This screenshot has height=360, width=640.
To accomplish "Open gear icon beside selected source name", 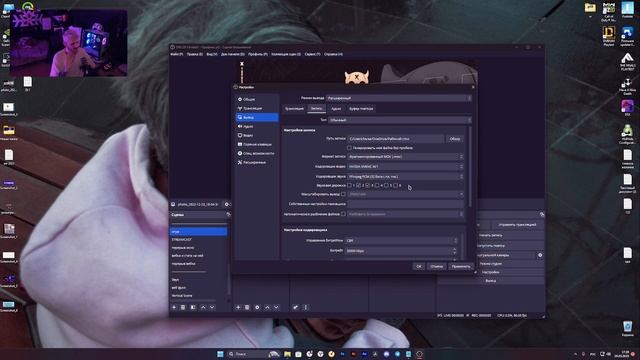I will 227,204.
